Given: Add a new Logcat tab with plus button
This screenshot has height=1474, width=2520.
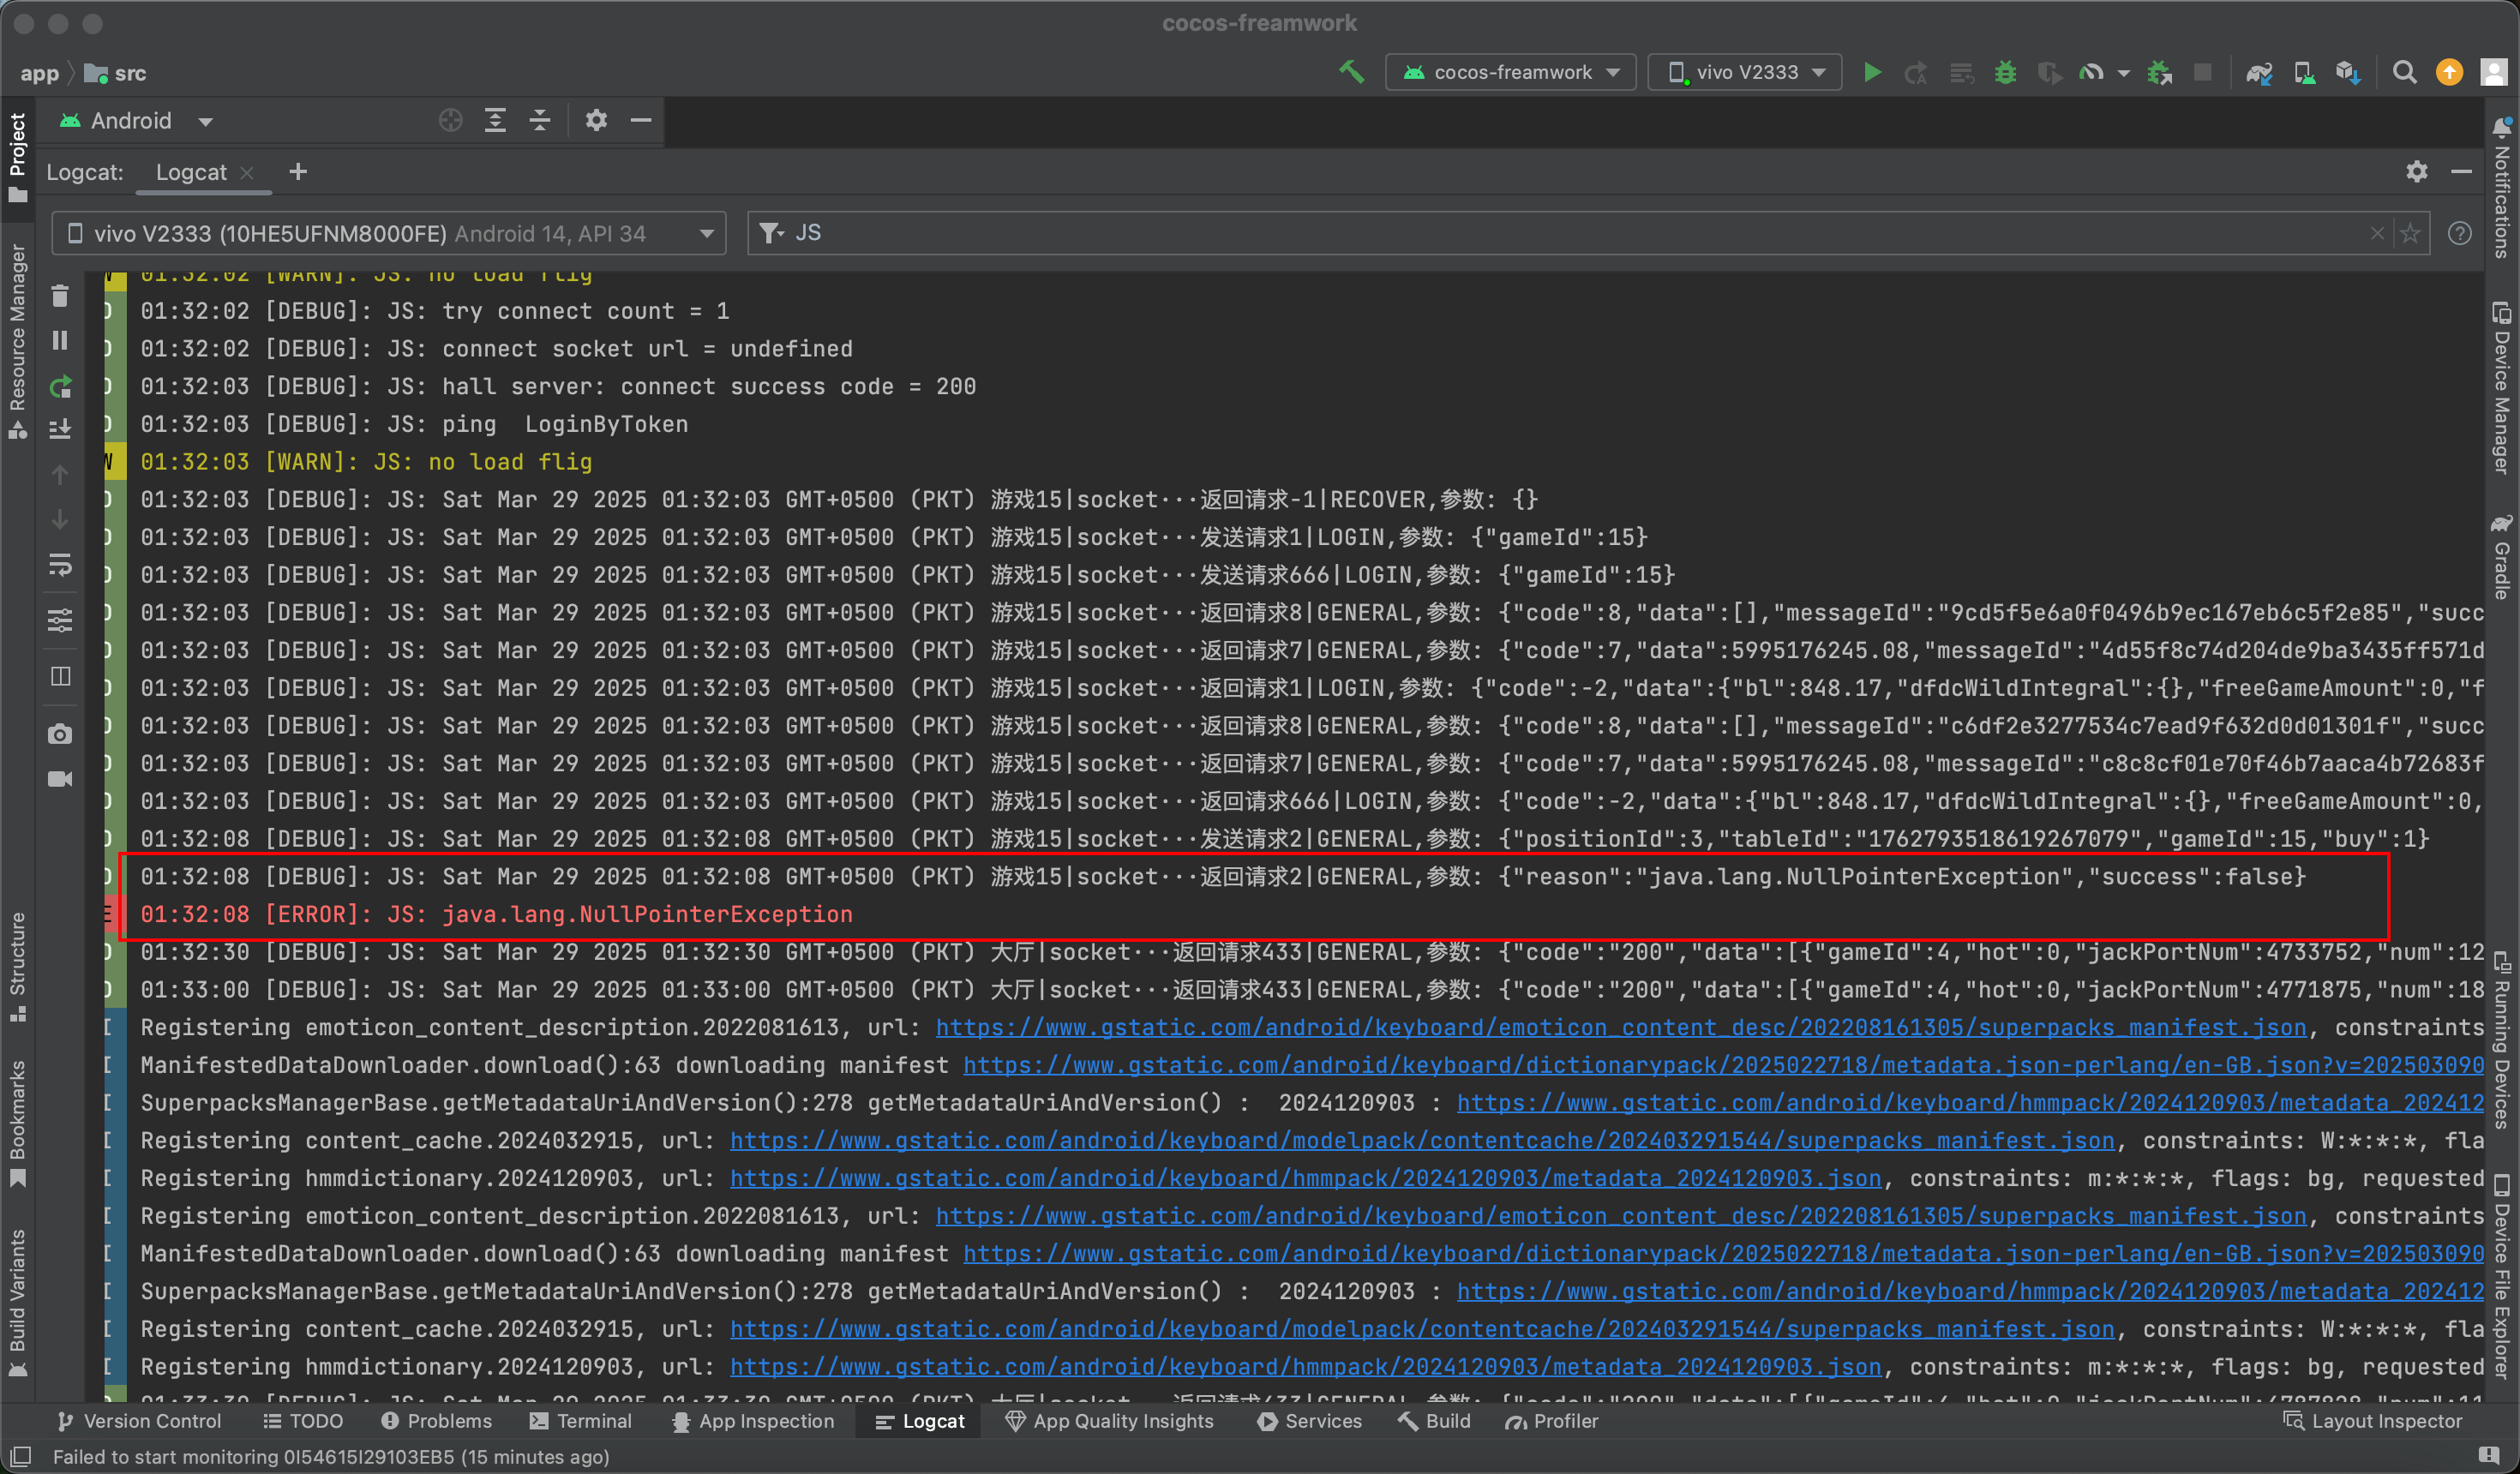Looking at the screenshot, I should [x=298, y=172].
